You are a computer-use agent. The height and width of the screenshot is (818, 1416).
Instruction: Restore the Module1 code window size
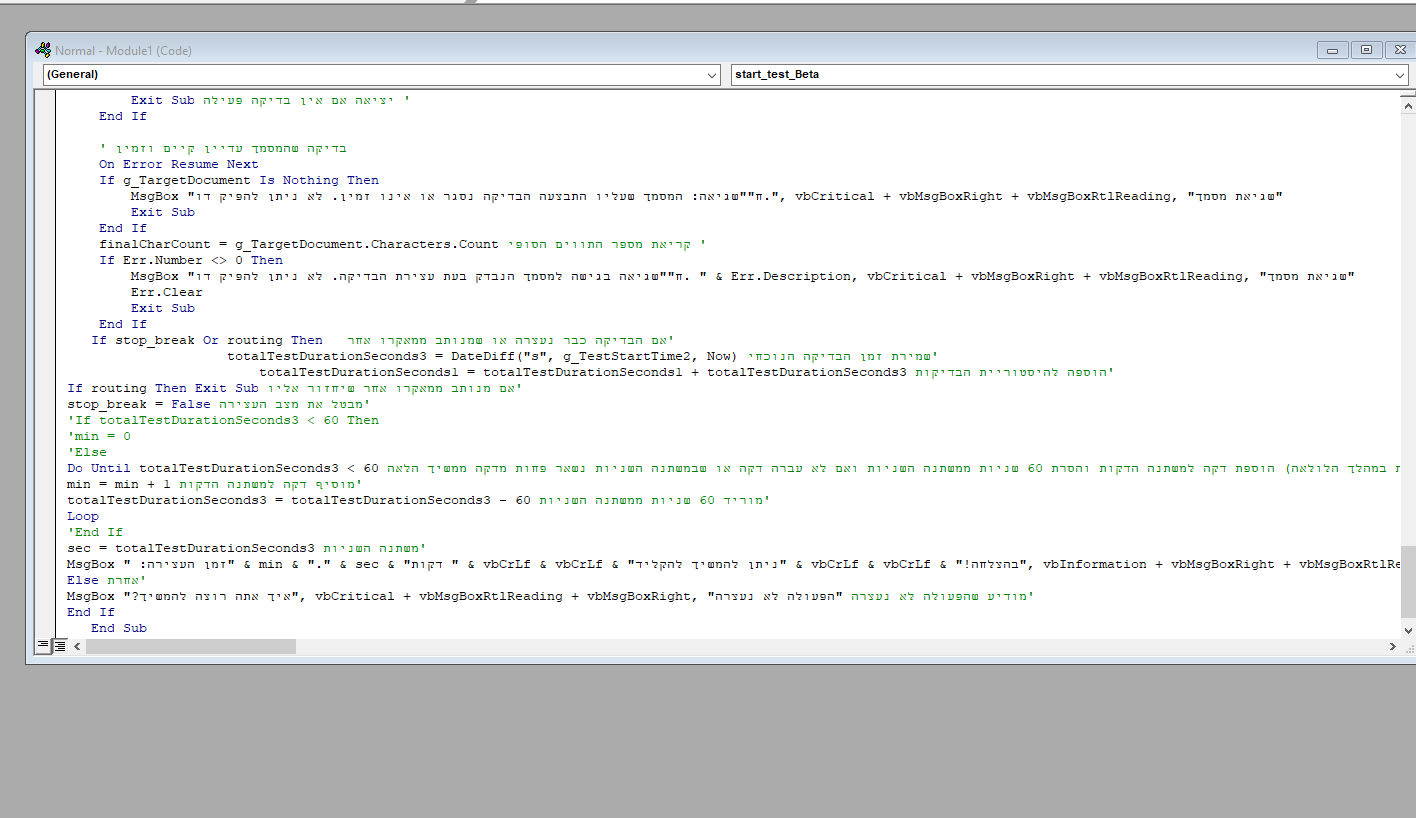1365,50
